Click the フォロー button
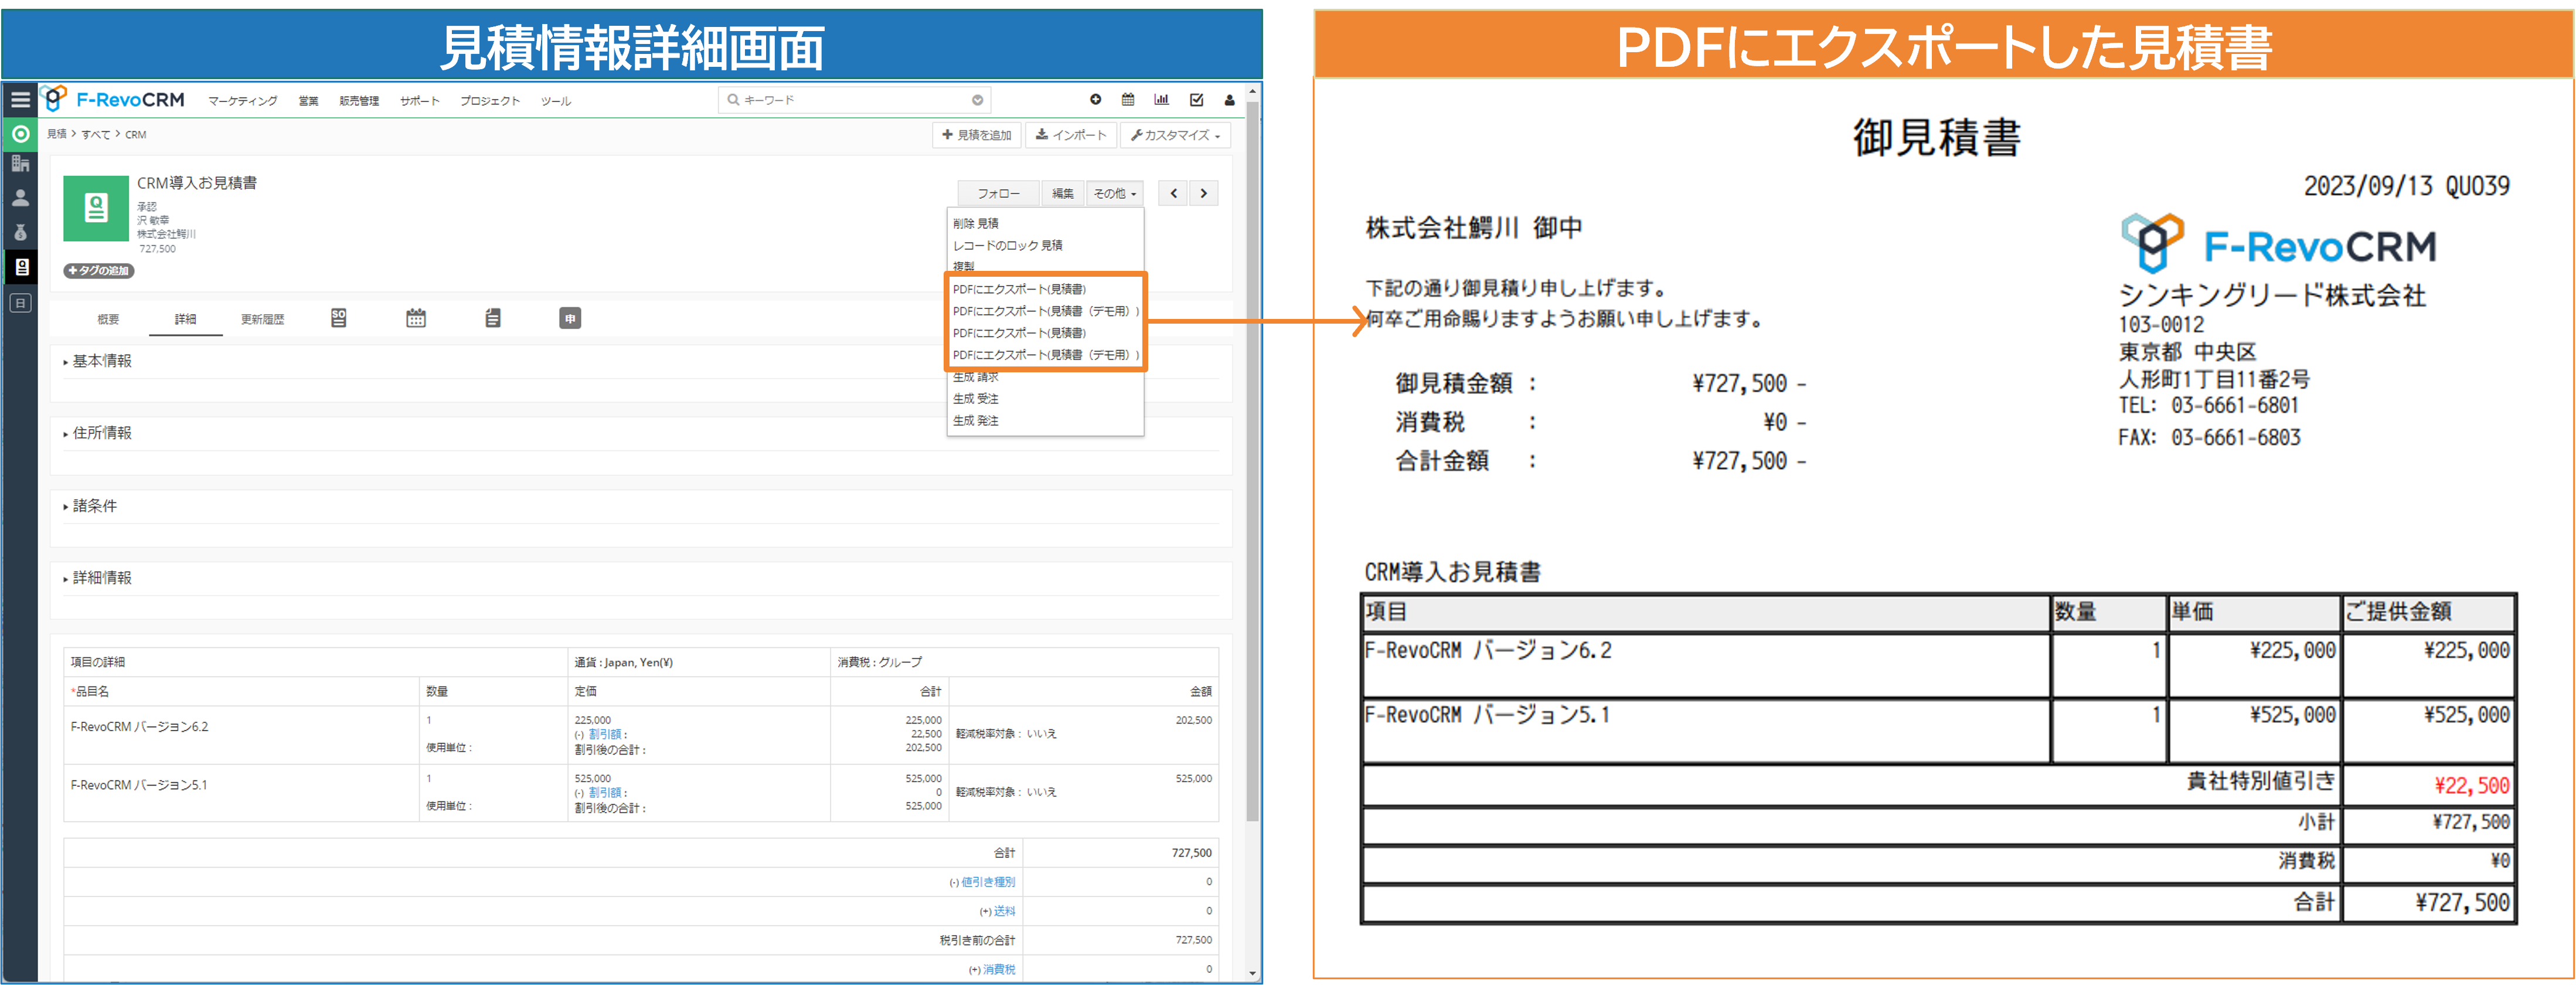This screenshot has height=985, width=2576. point(999,193)
